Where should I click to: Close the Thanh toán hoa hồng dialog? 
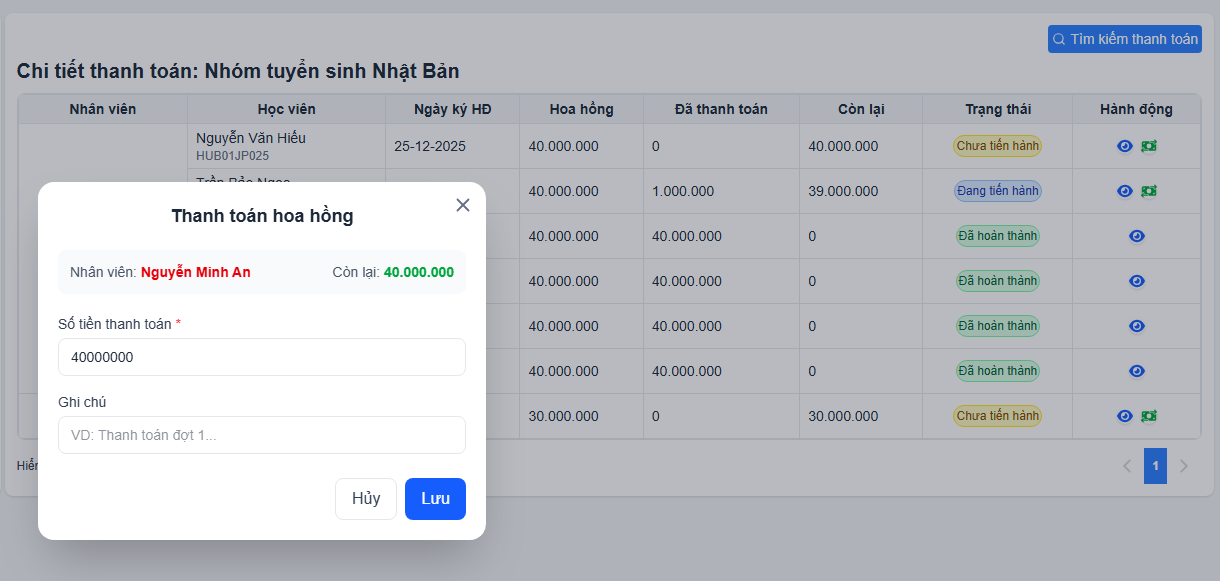click(463, 205)
